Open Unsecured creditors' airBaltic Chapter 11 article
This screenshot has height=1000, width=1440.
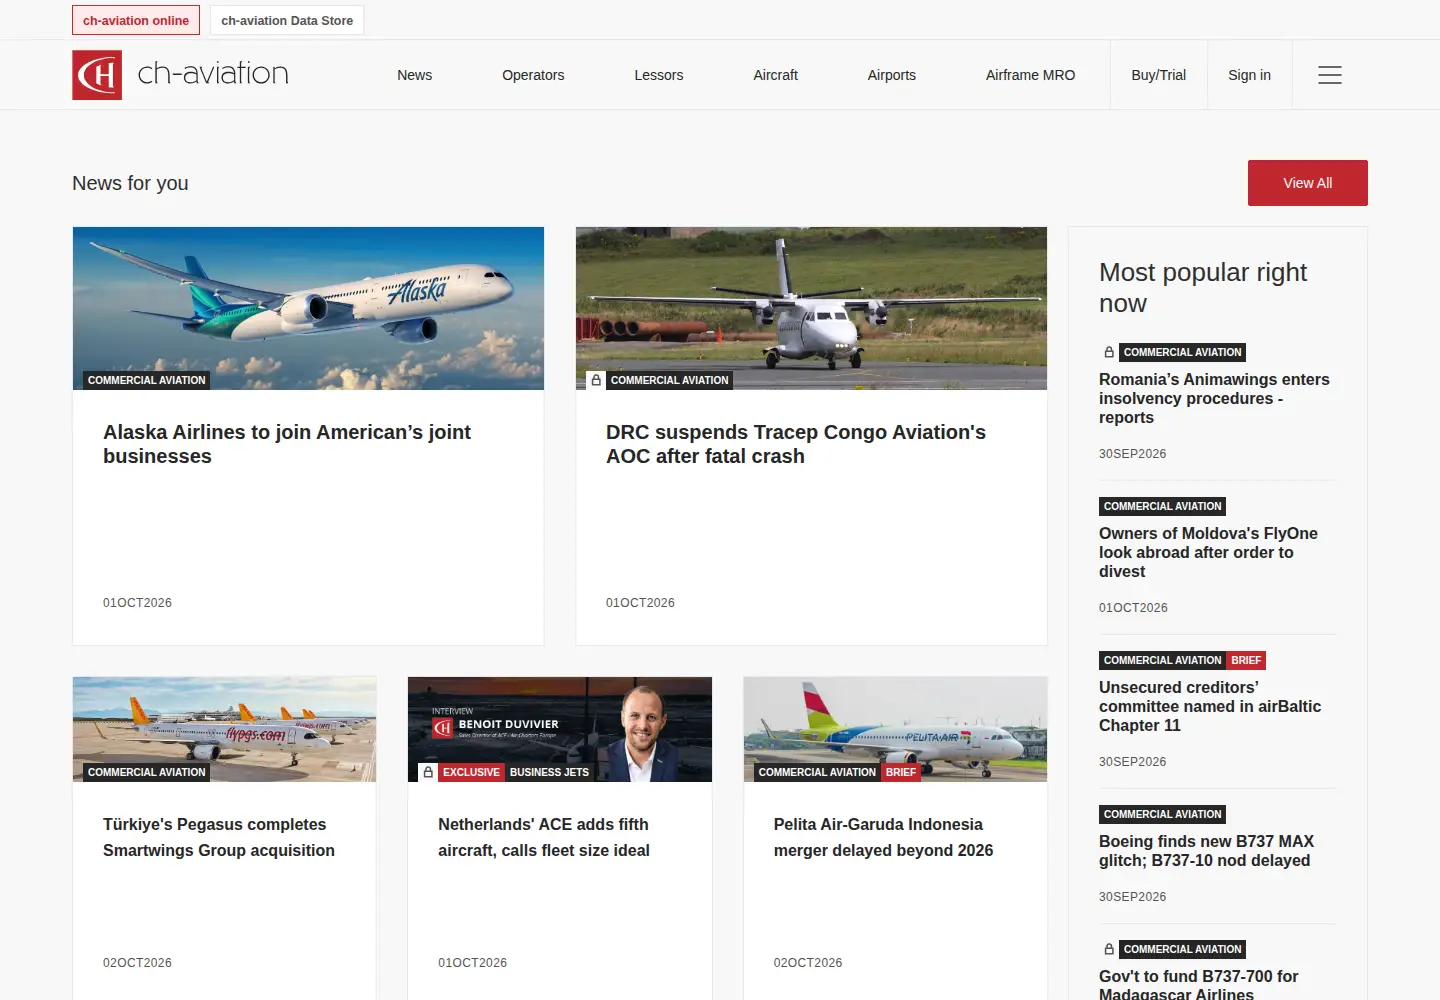coord(1210,706)
